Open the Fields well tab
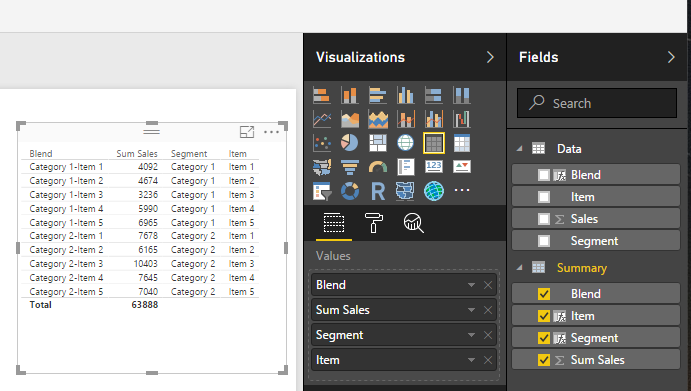 (x=334, y=223)
